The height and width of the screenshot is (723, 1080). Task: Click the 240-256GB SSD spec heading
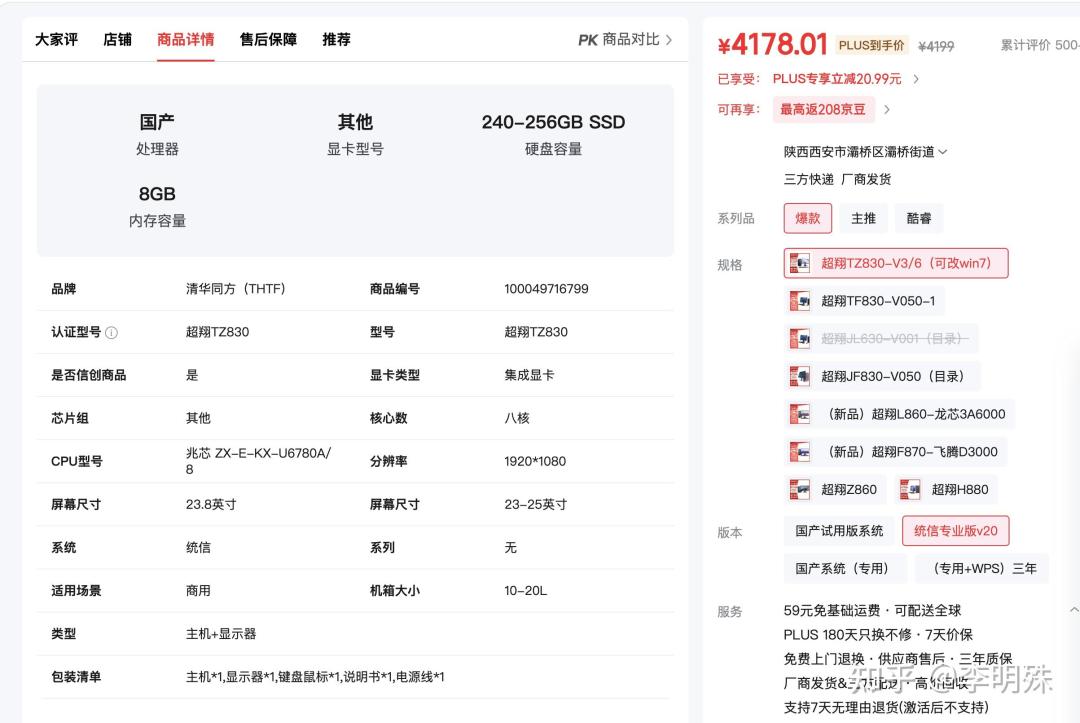[553, 122]
